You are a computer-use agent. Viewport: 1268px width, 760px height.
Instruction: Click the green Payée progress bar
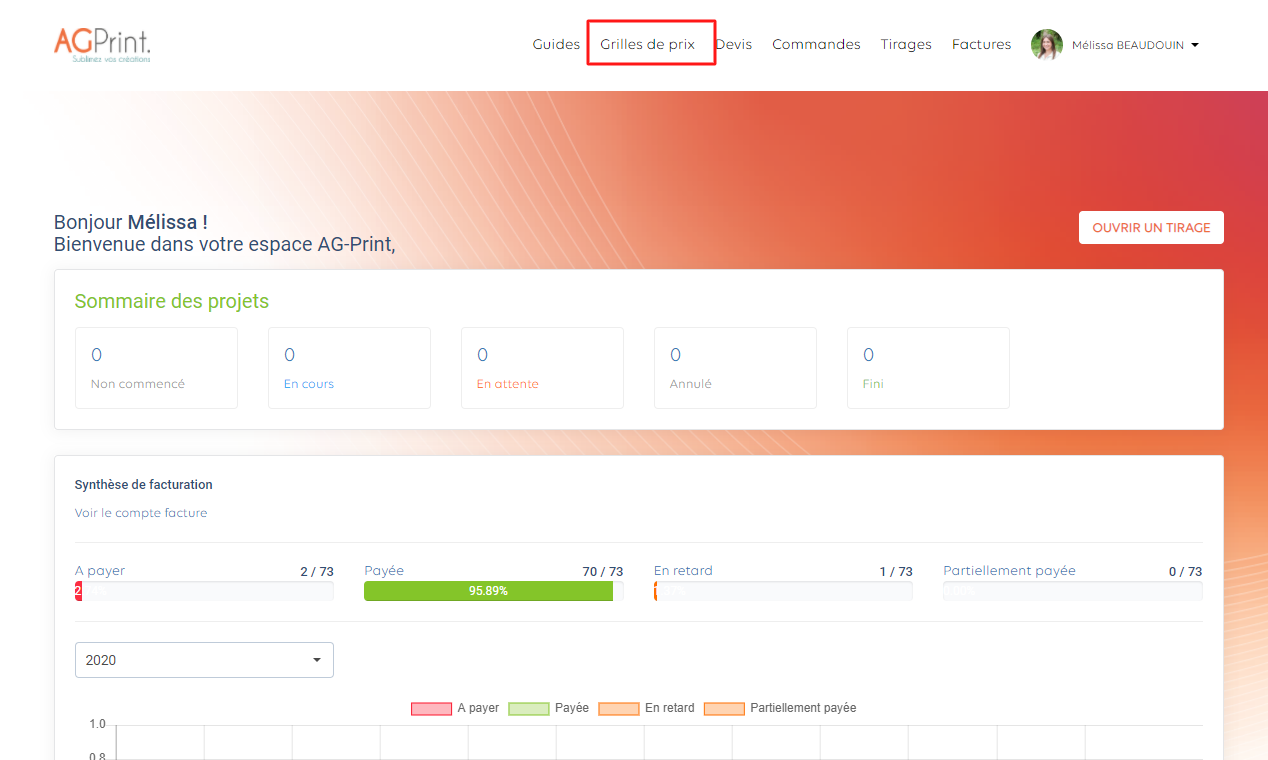tap(488, 591)
